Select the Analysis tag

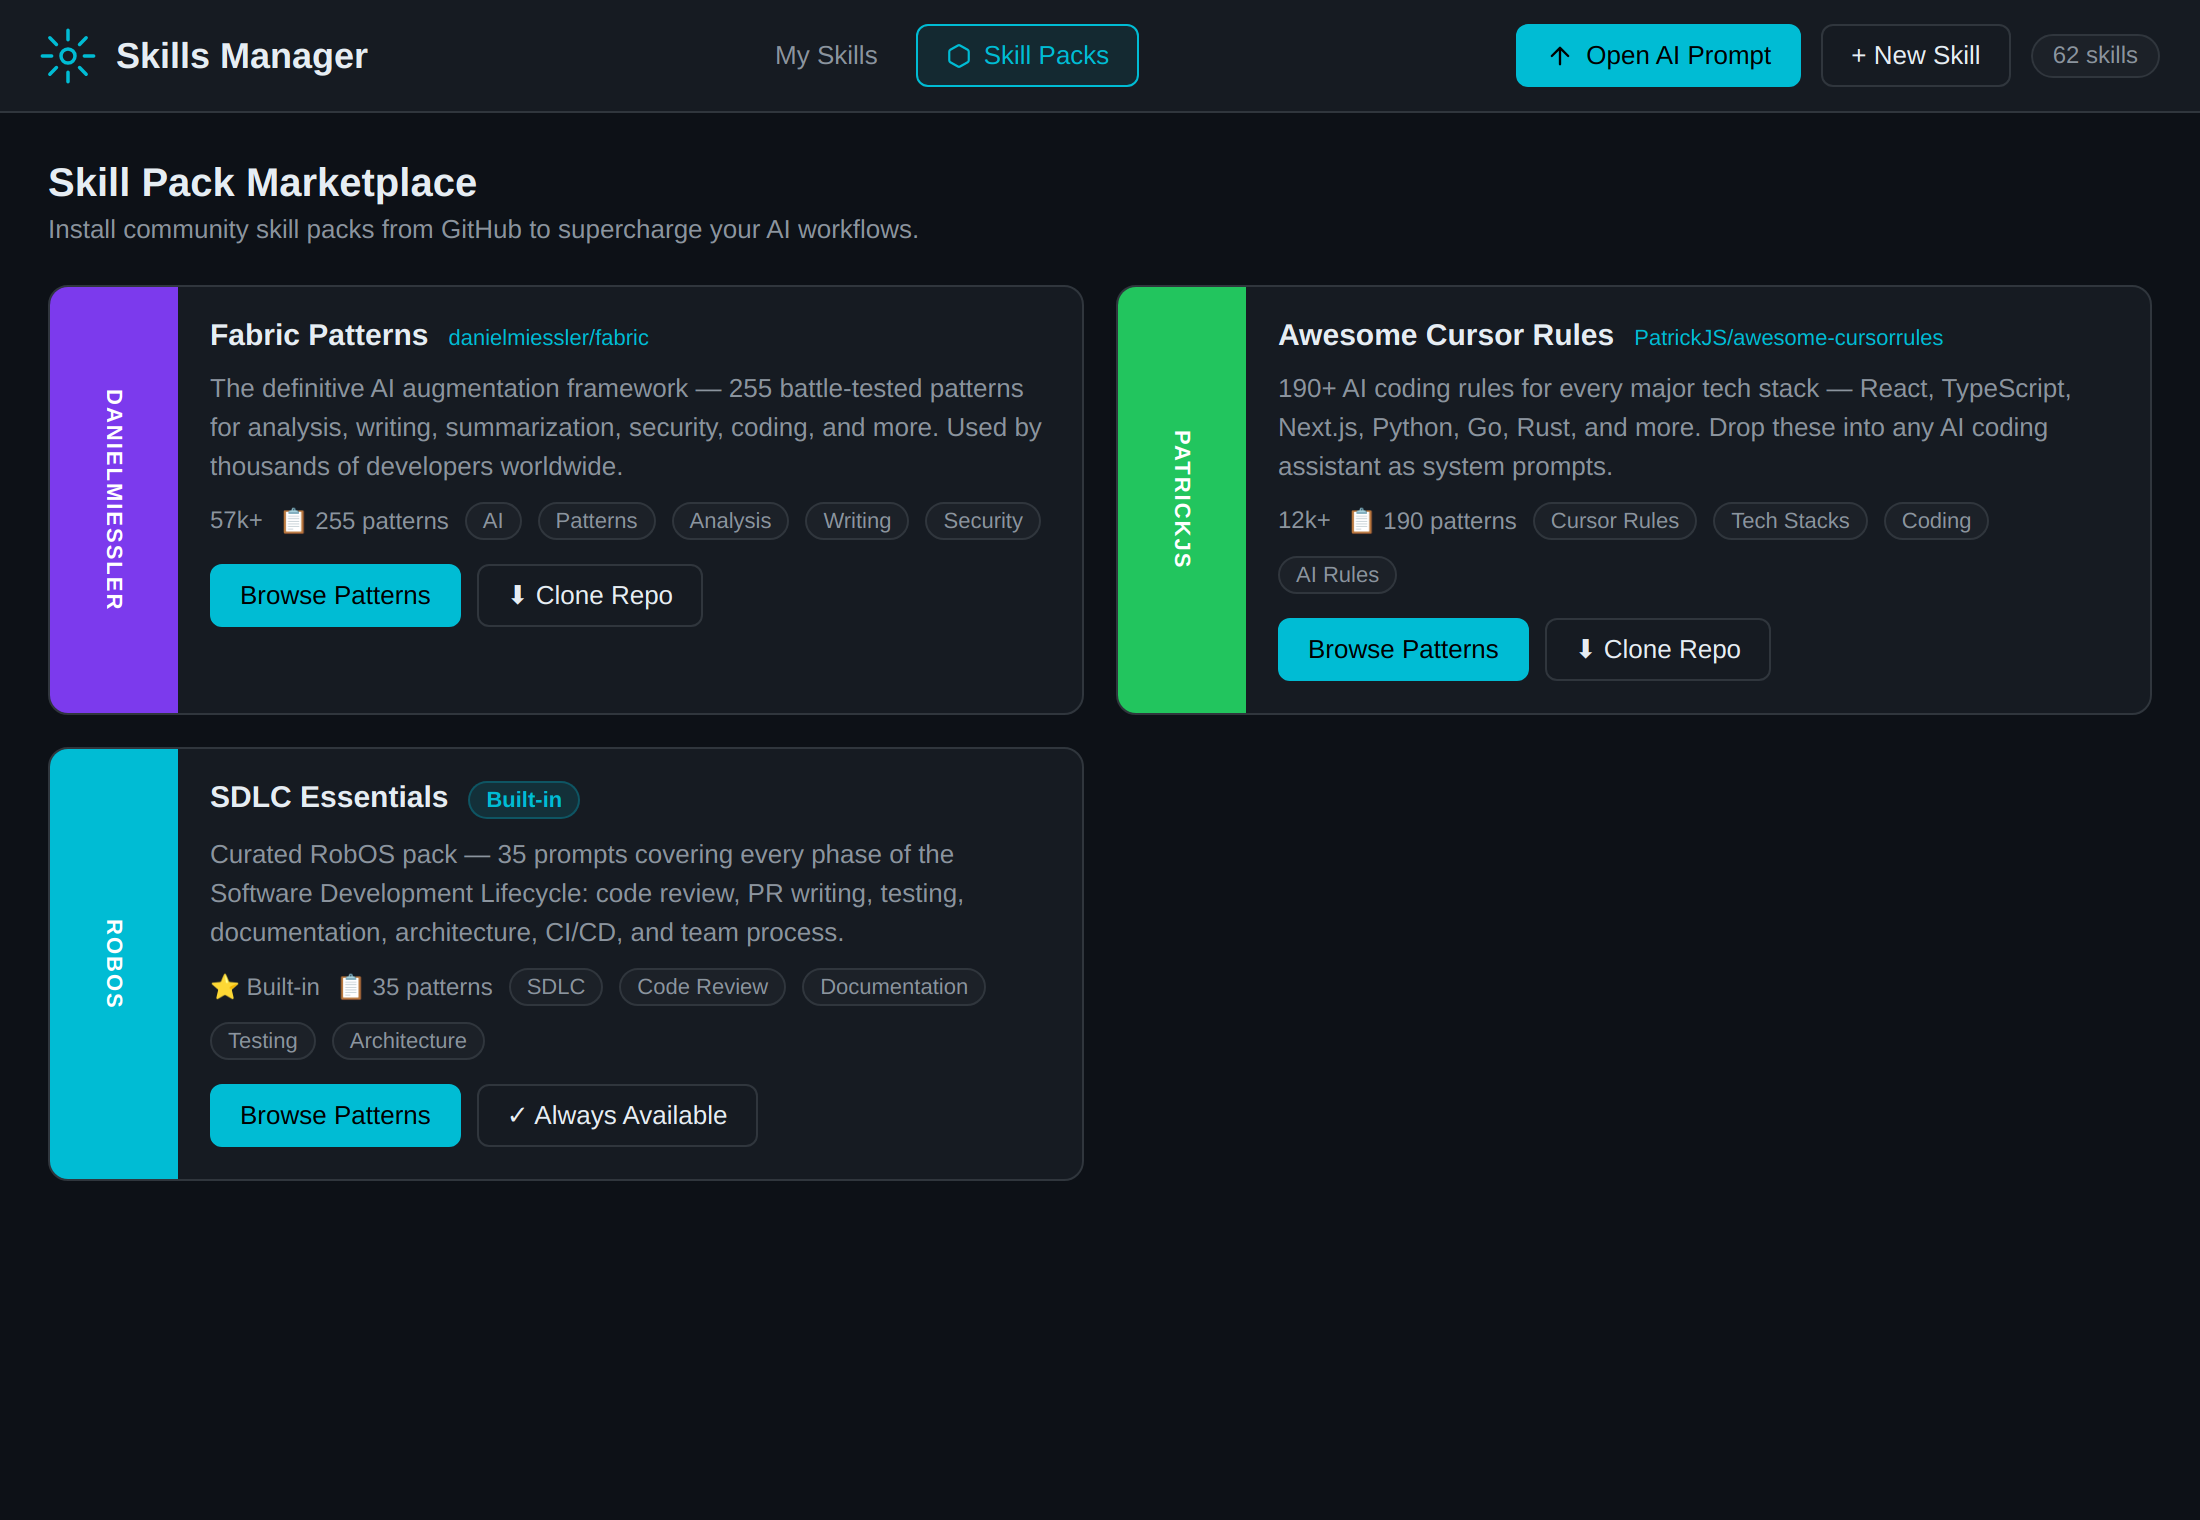coord(730,521)
